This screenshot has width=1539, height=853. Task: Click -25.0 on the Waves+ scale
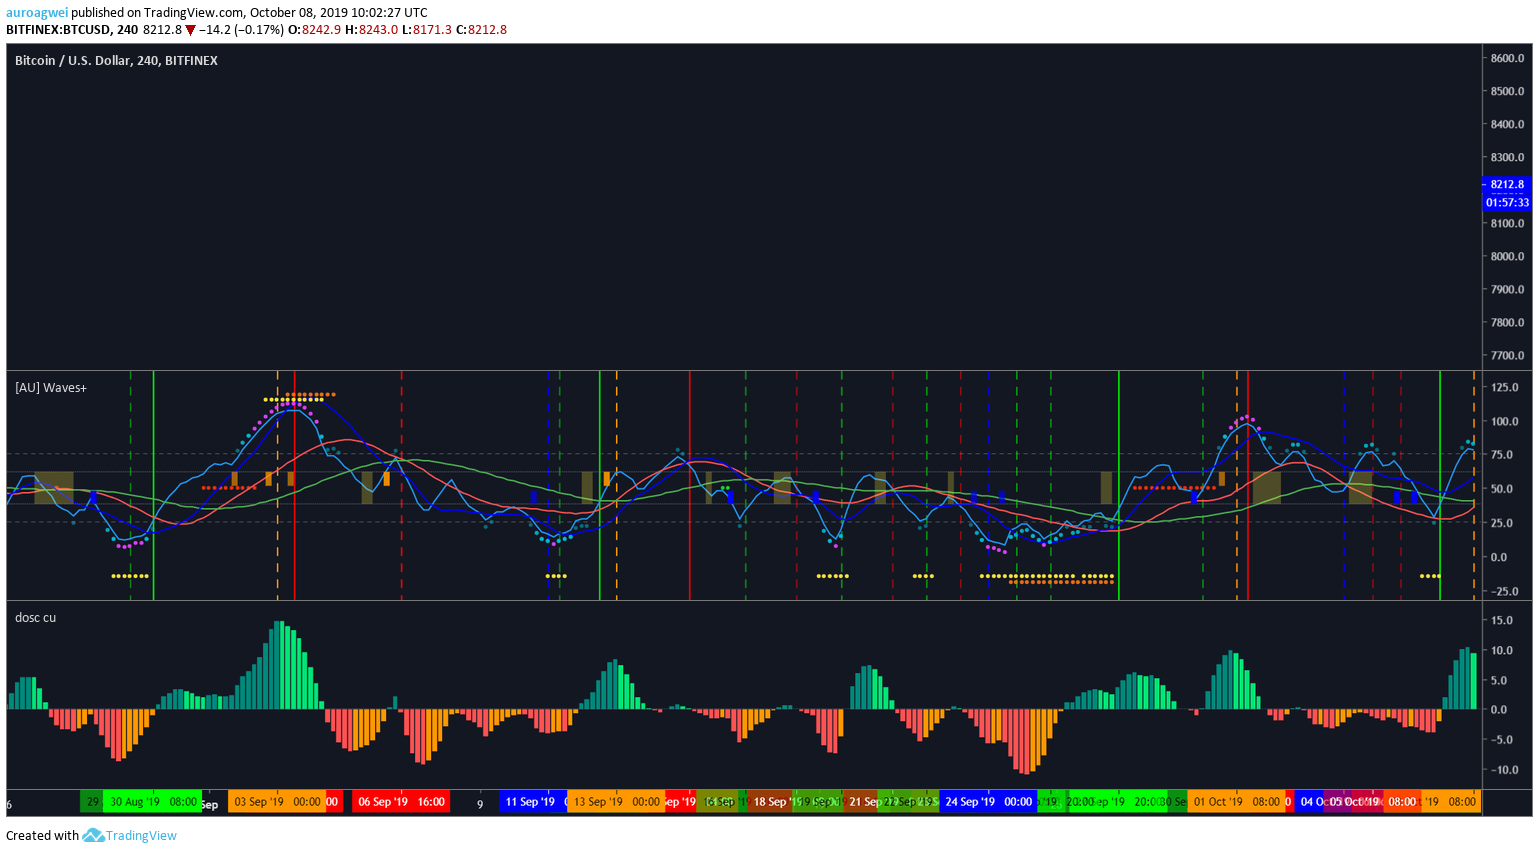(1503, 592)
